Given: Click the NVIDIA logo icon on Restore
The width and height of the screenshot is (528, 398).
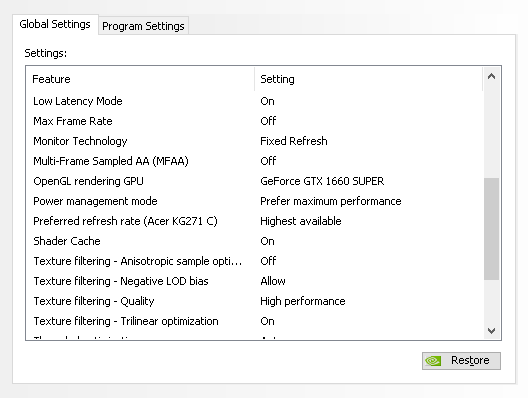Looking at the screenshot, I should point(433,361).
